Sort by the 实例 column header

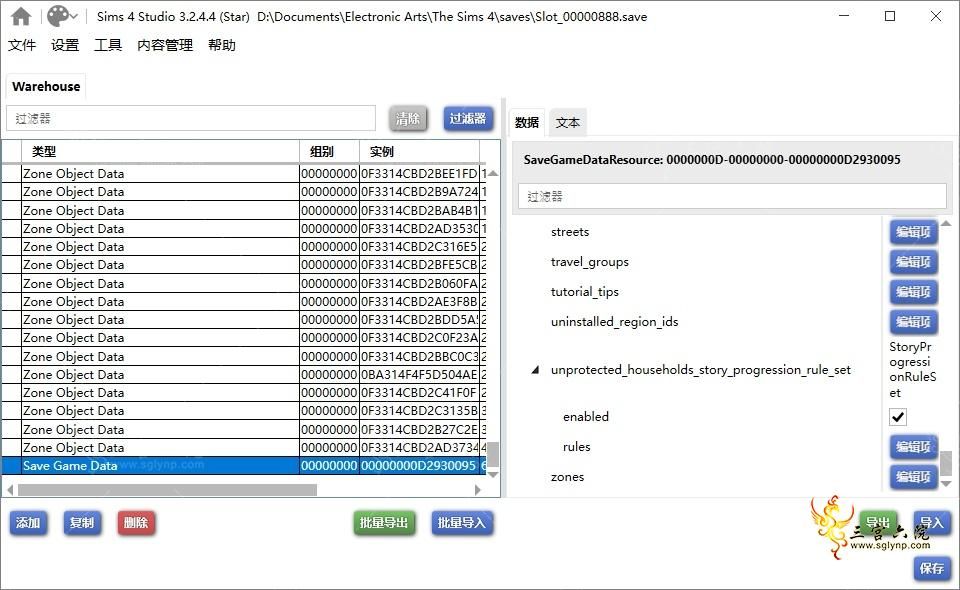click(x=419, y=151)
